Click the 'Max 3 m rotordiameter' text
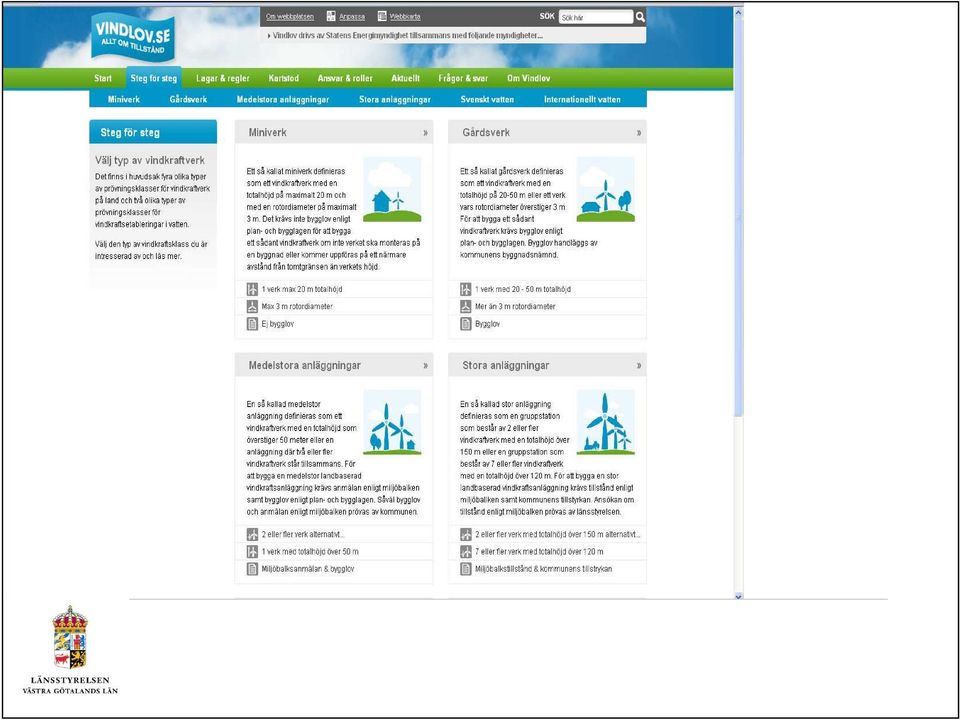The height and width of the screenshot is (720, 960). pyautogui.click(x=297, y=307)
